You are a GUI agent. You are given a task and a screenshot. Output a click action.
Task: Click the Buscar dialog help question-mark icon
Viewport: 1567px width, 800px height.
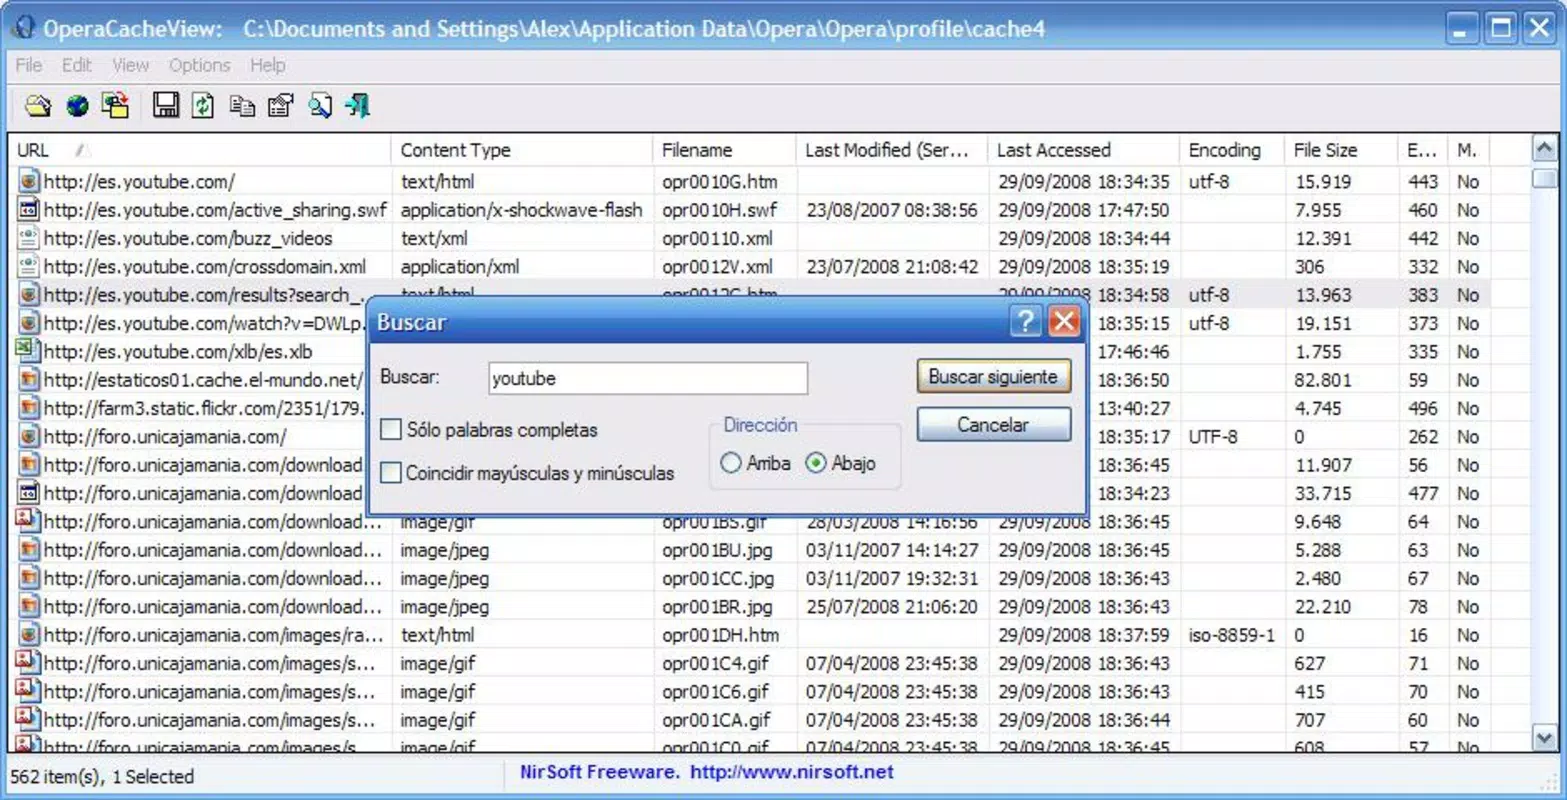(x=1025, y=321)
